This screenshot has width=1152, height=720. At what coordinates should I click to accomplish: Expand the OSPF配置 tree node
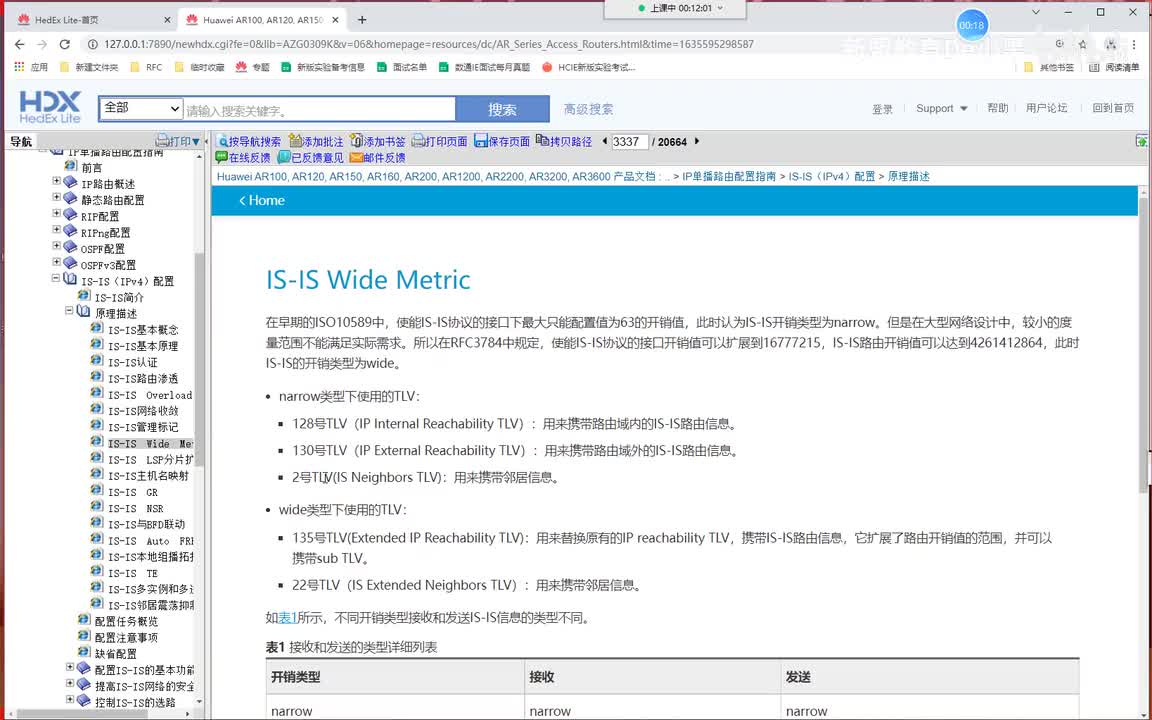[57, 245]
